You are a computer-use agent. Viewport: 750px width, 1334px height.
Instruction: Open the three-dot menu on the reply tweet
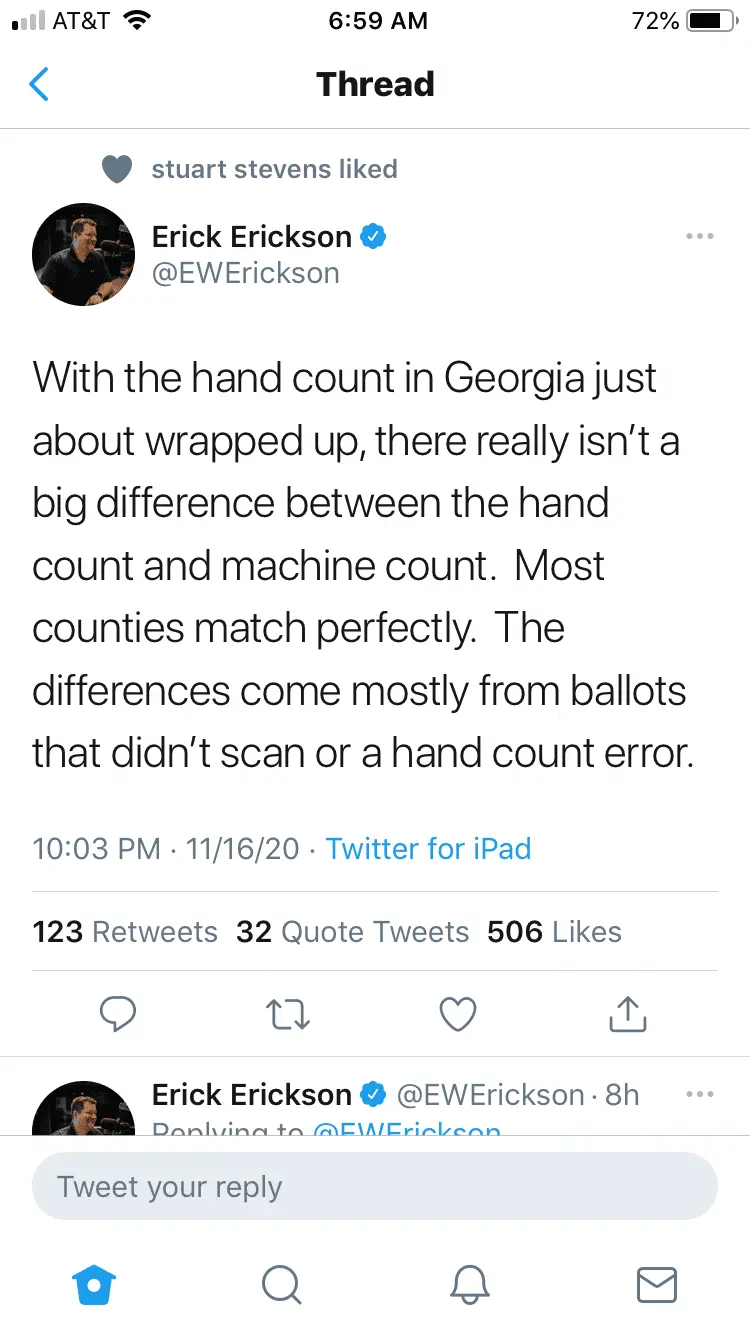click(700, 1094)
